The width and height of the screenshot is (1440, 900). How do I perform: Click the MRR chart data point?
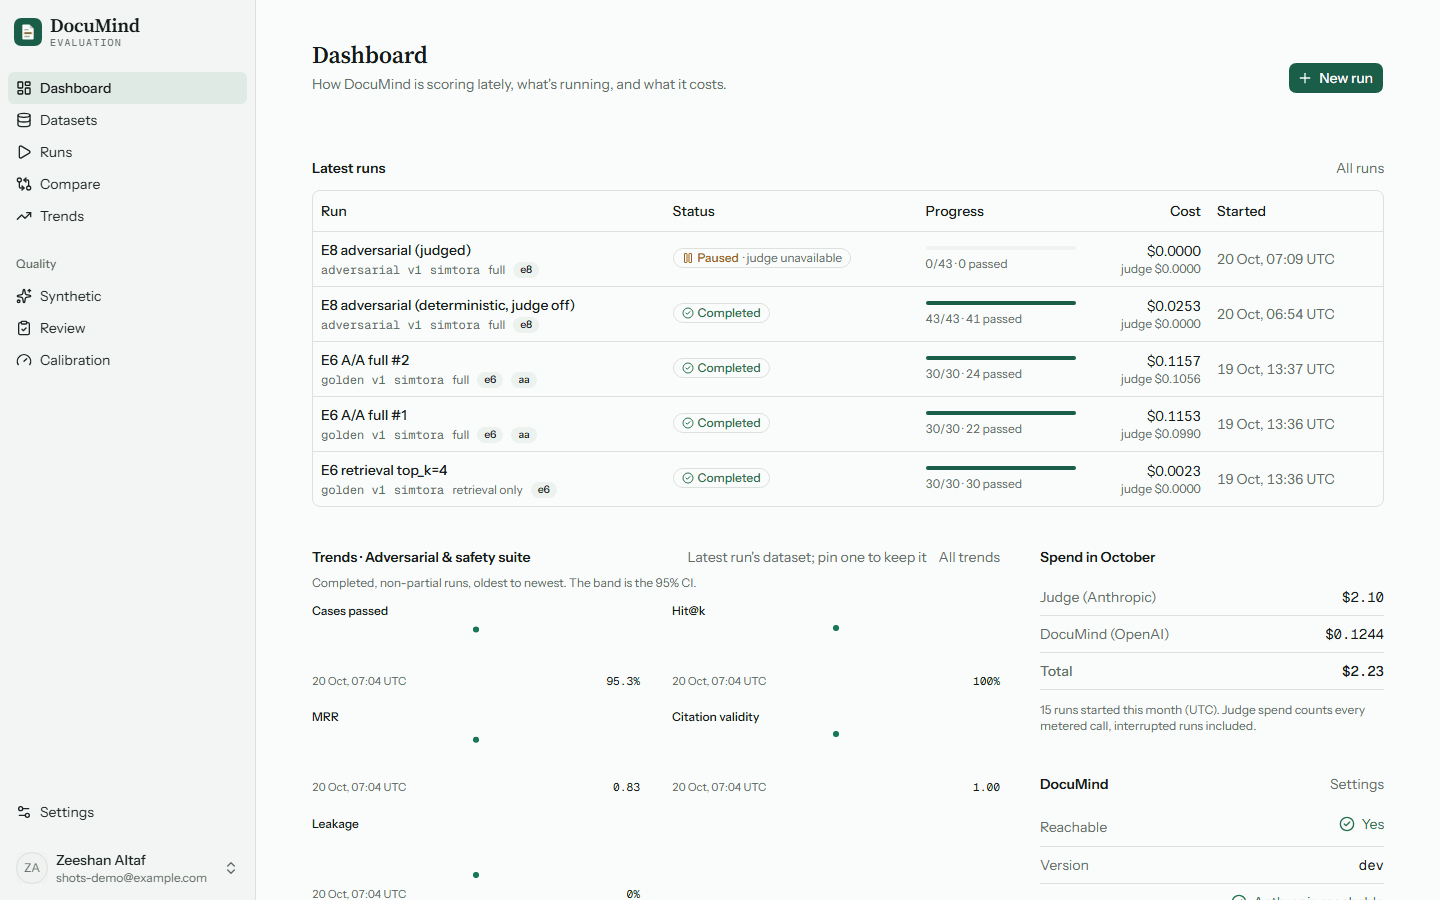pyautogui.click(x=476, y=740)
